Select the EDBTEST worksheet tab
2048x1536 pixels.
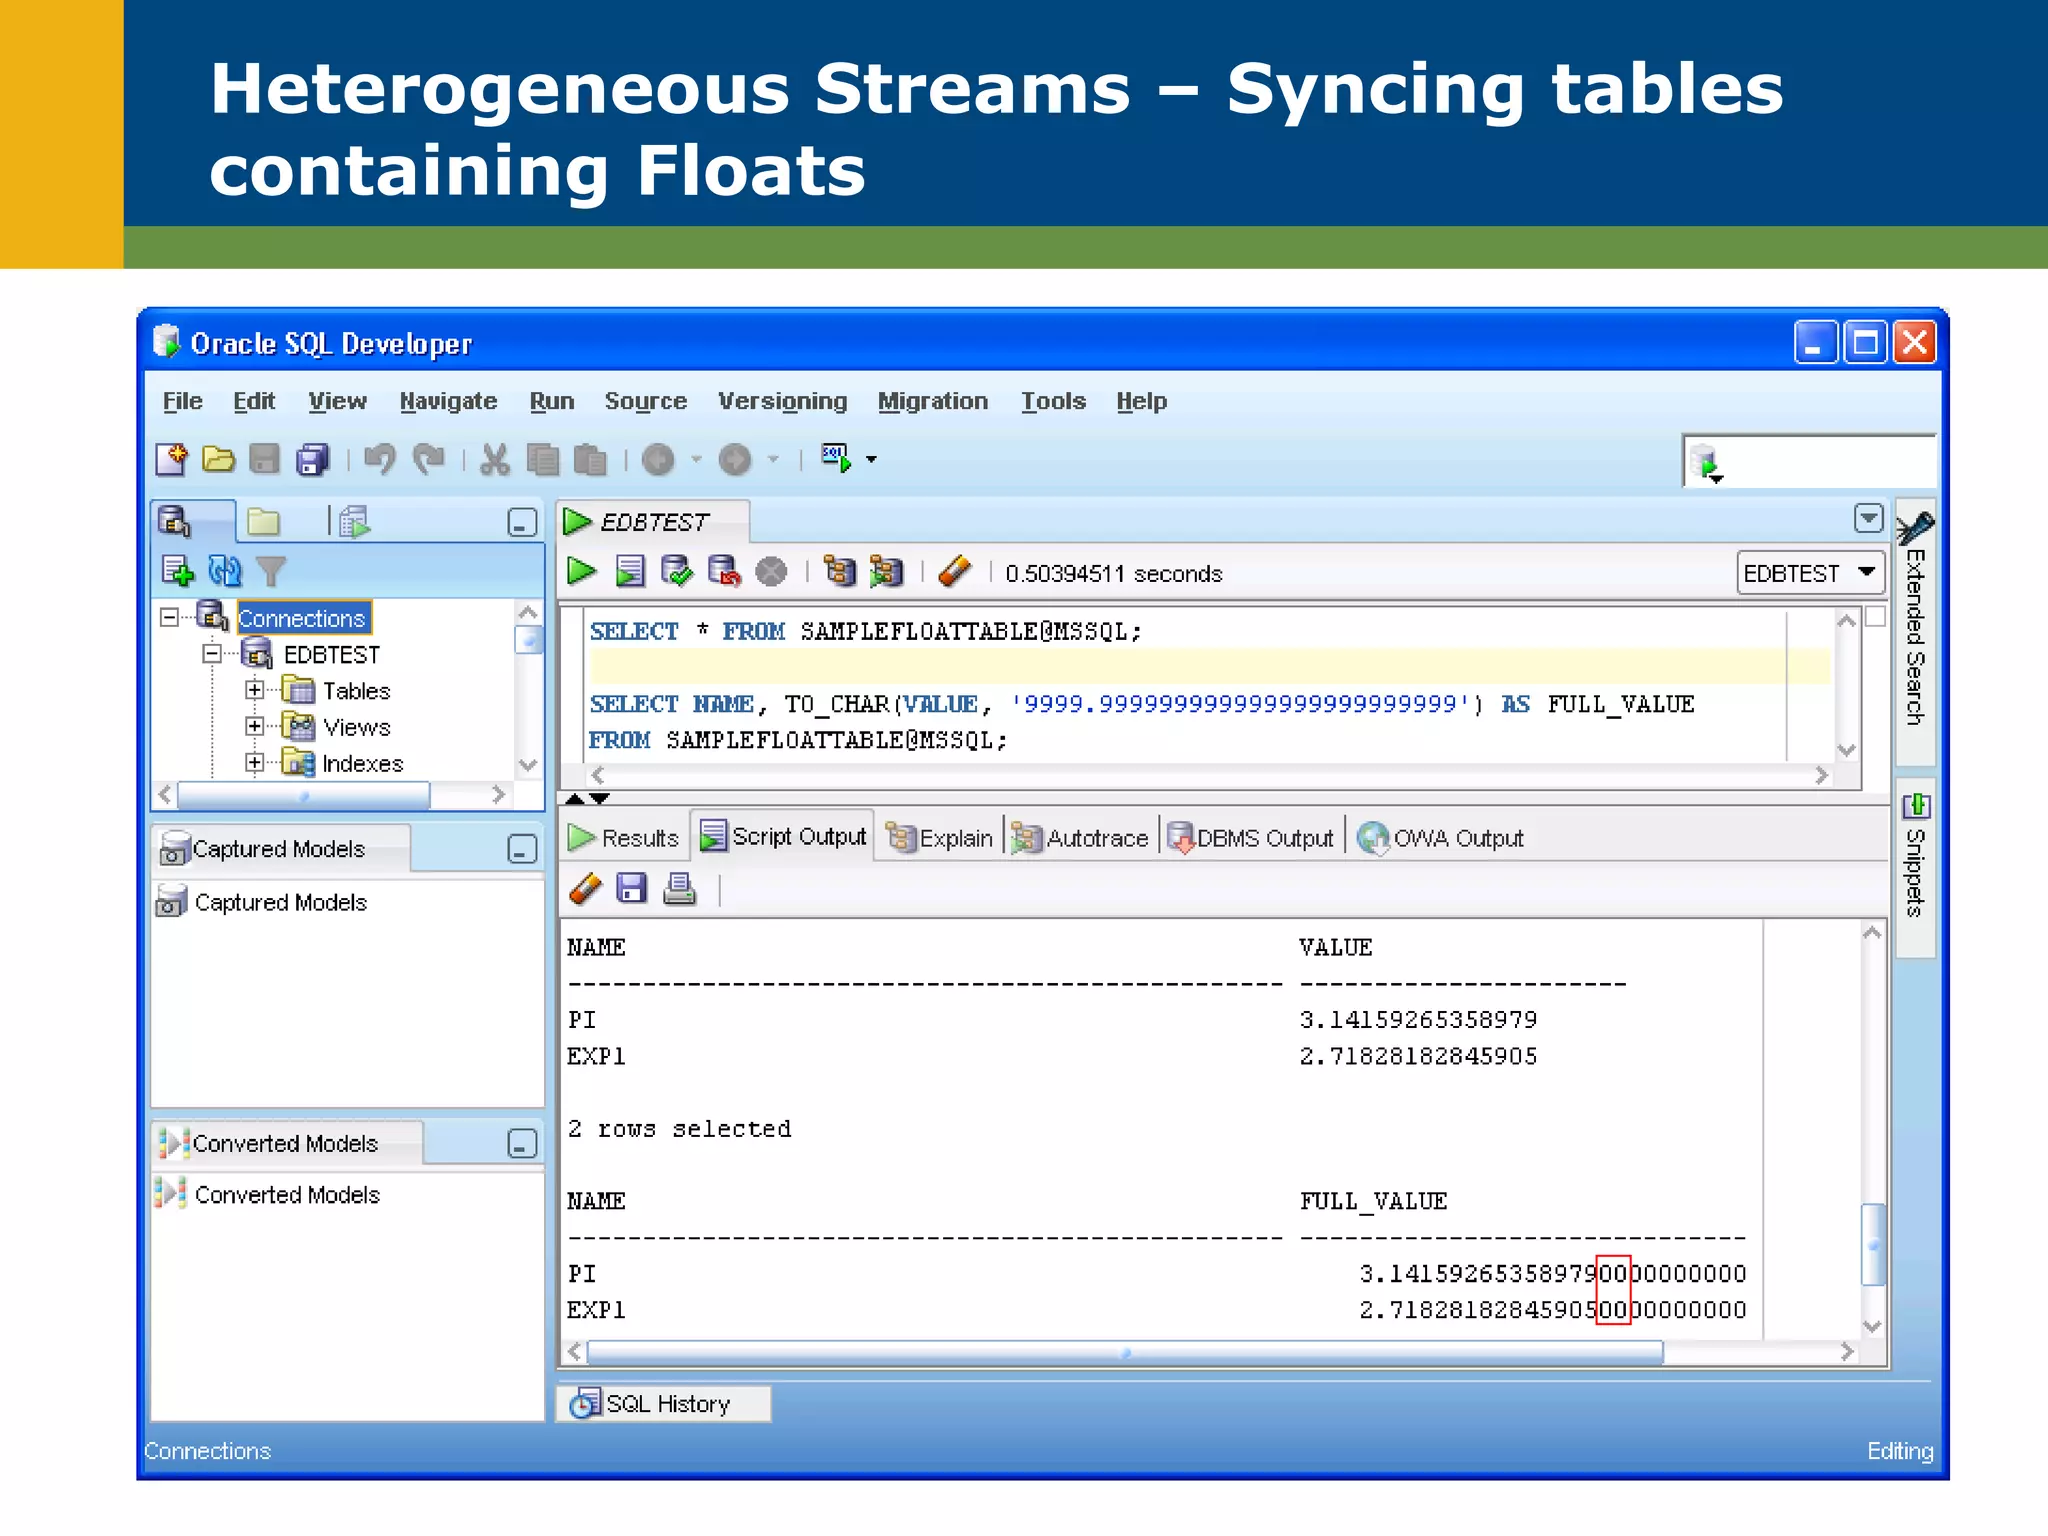coord(653,521)
